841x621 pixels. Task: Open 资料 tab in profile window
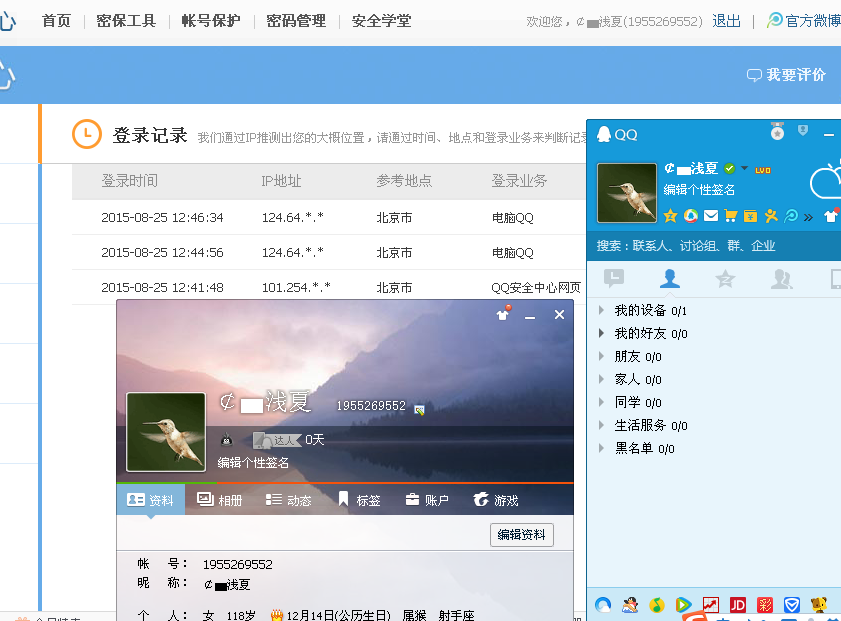(151, 500)
